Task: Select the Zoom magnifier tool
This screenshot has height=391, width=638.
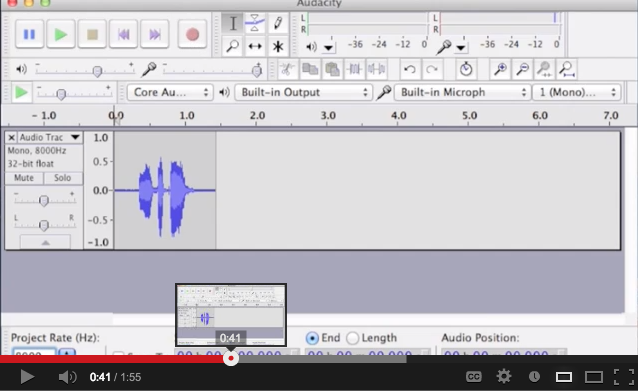Action: coord(233,46)
